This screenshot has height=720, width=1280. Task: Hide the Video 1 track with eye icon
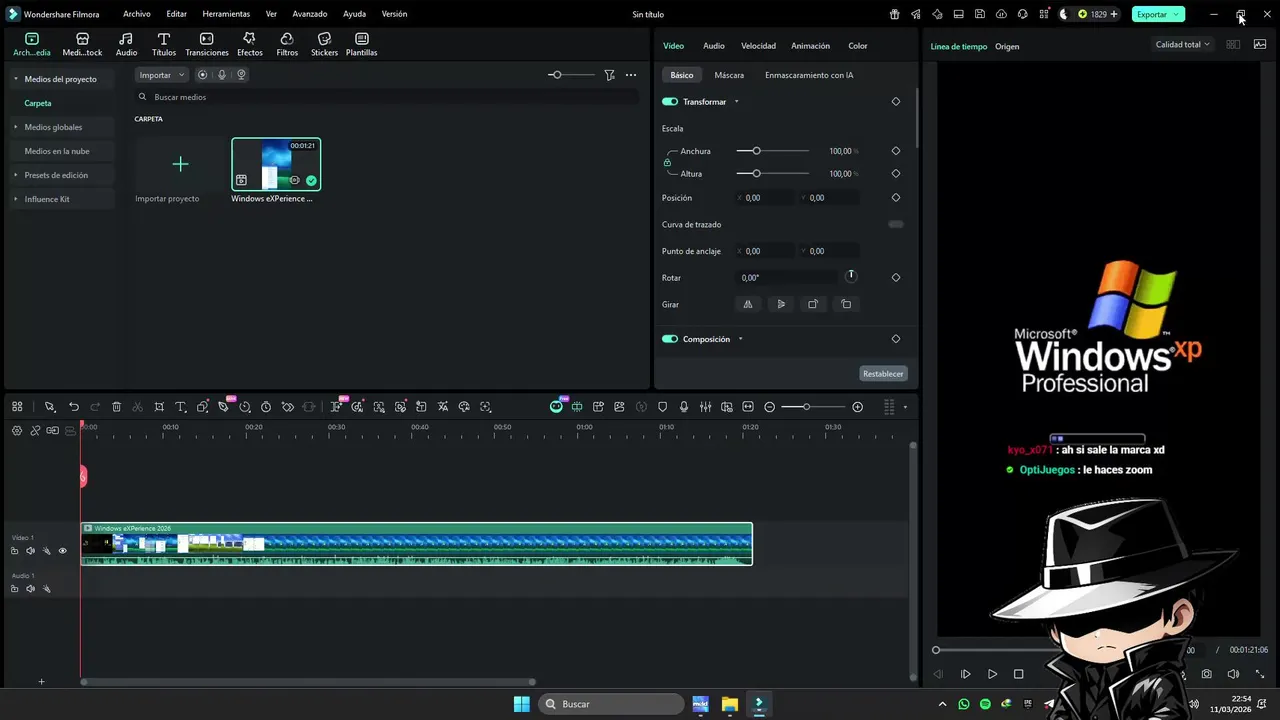[x=62, y=551]
